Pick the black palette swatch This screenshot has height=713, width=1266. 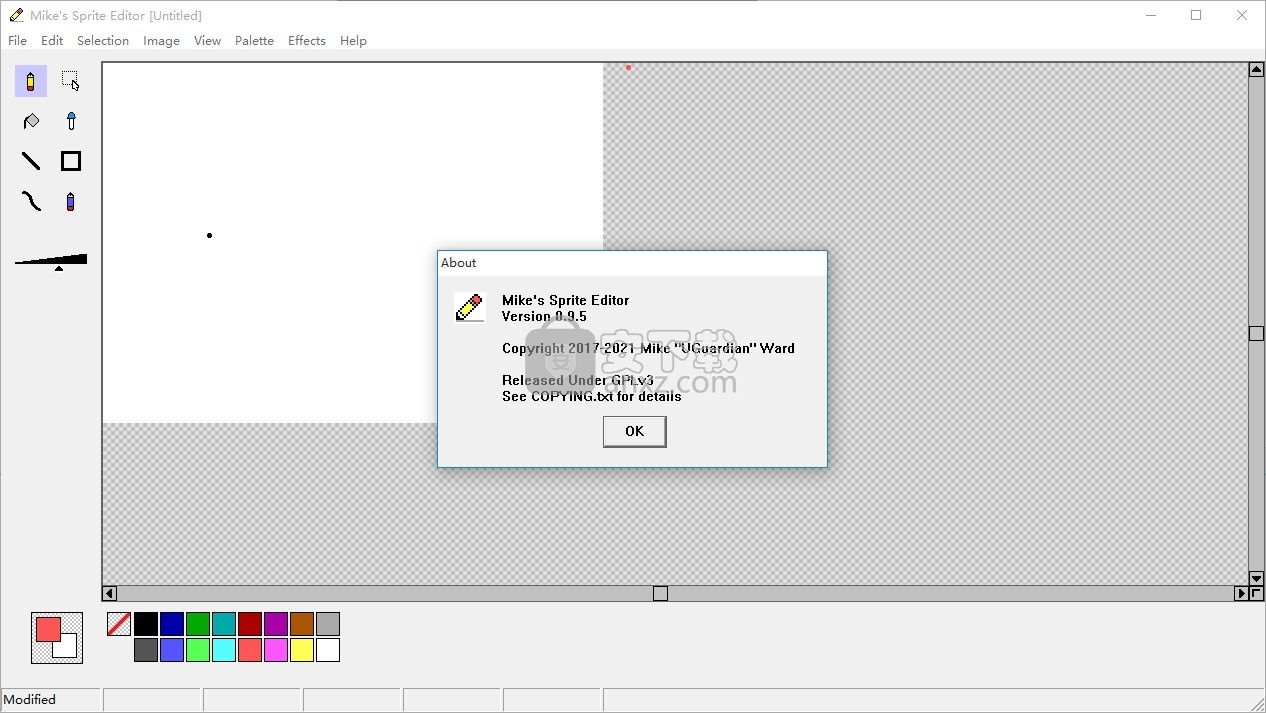146,624
